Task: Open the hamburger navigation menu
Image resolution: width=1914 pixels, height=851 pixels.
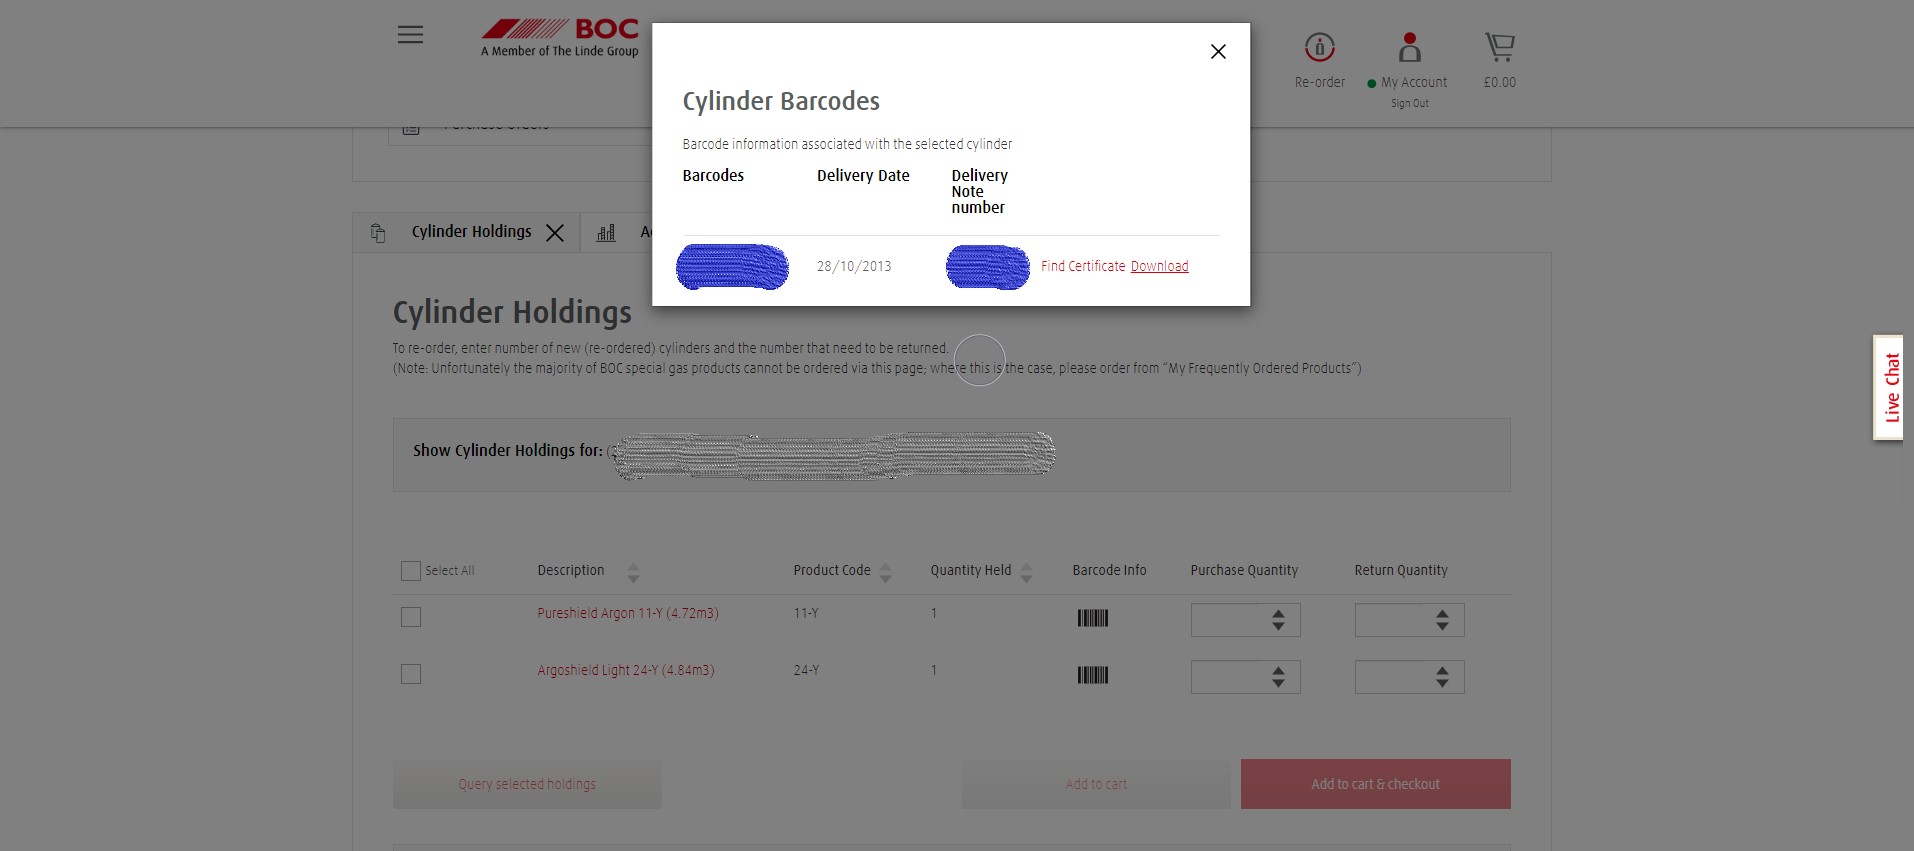Action: coord(410,35)
